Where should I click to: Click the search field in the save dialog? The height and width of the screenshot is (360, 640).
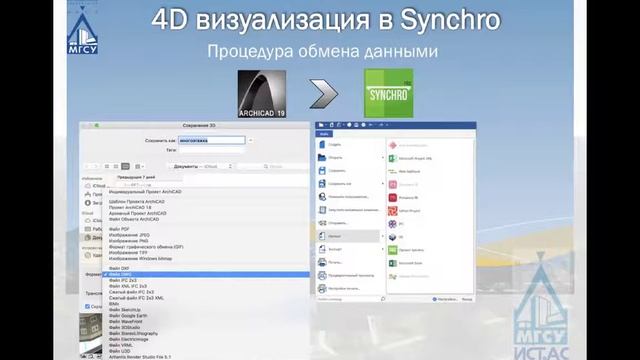[273, 167]
